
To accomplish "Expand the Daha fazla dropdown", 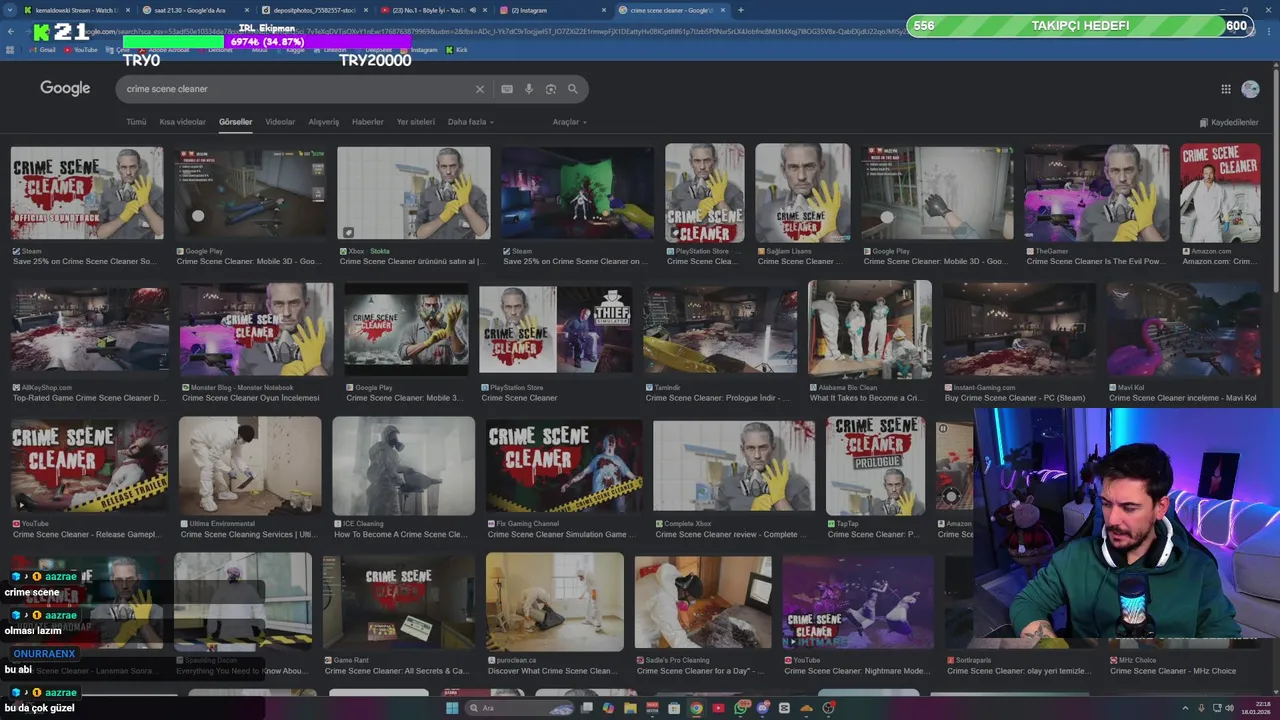I will [471, 122].
